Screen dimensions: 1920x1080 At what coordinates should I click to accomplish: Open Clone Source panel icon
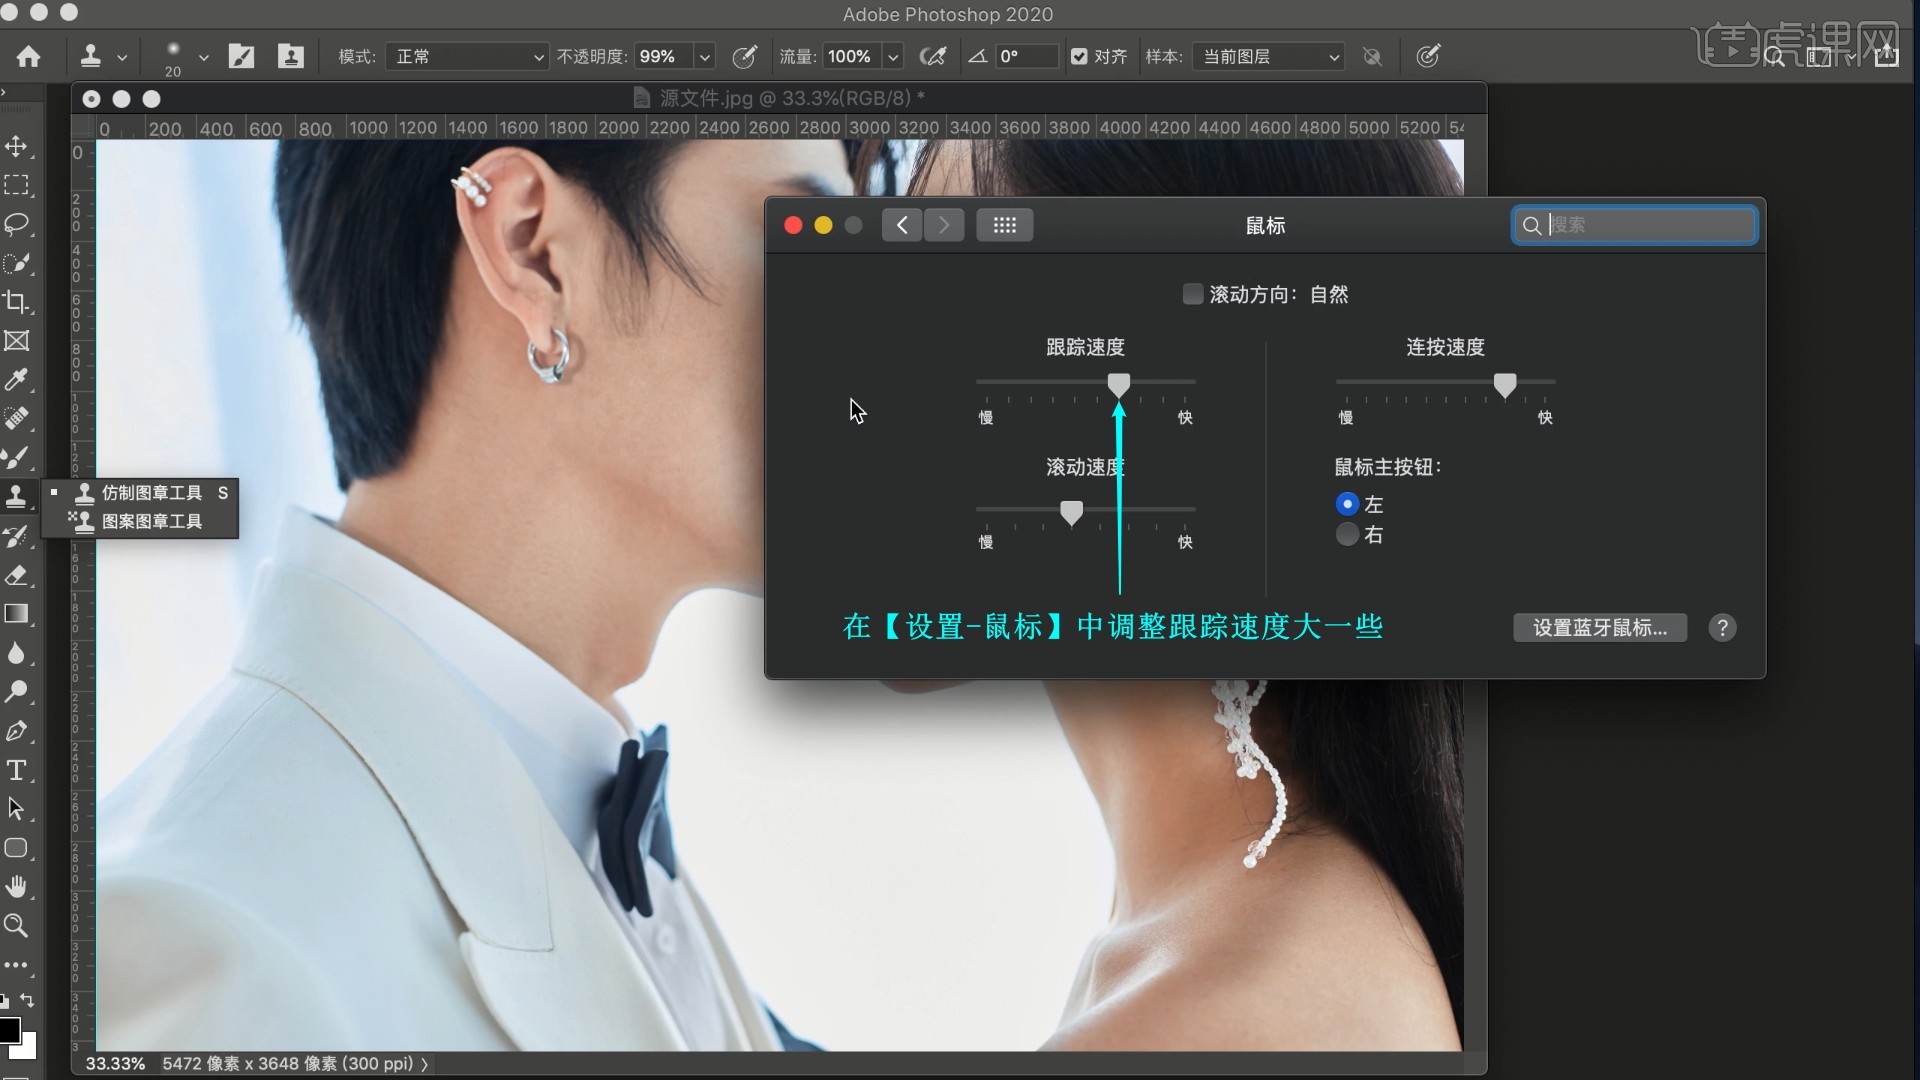tap(291, 56)
